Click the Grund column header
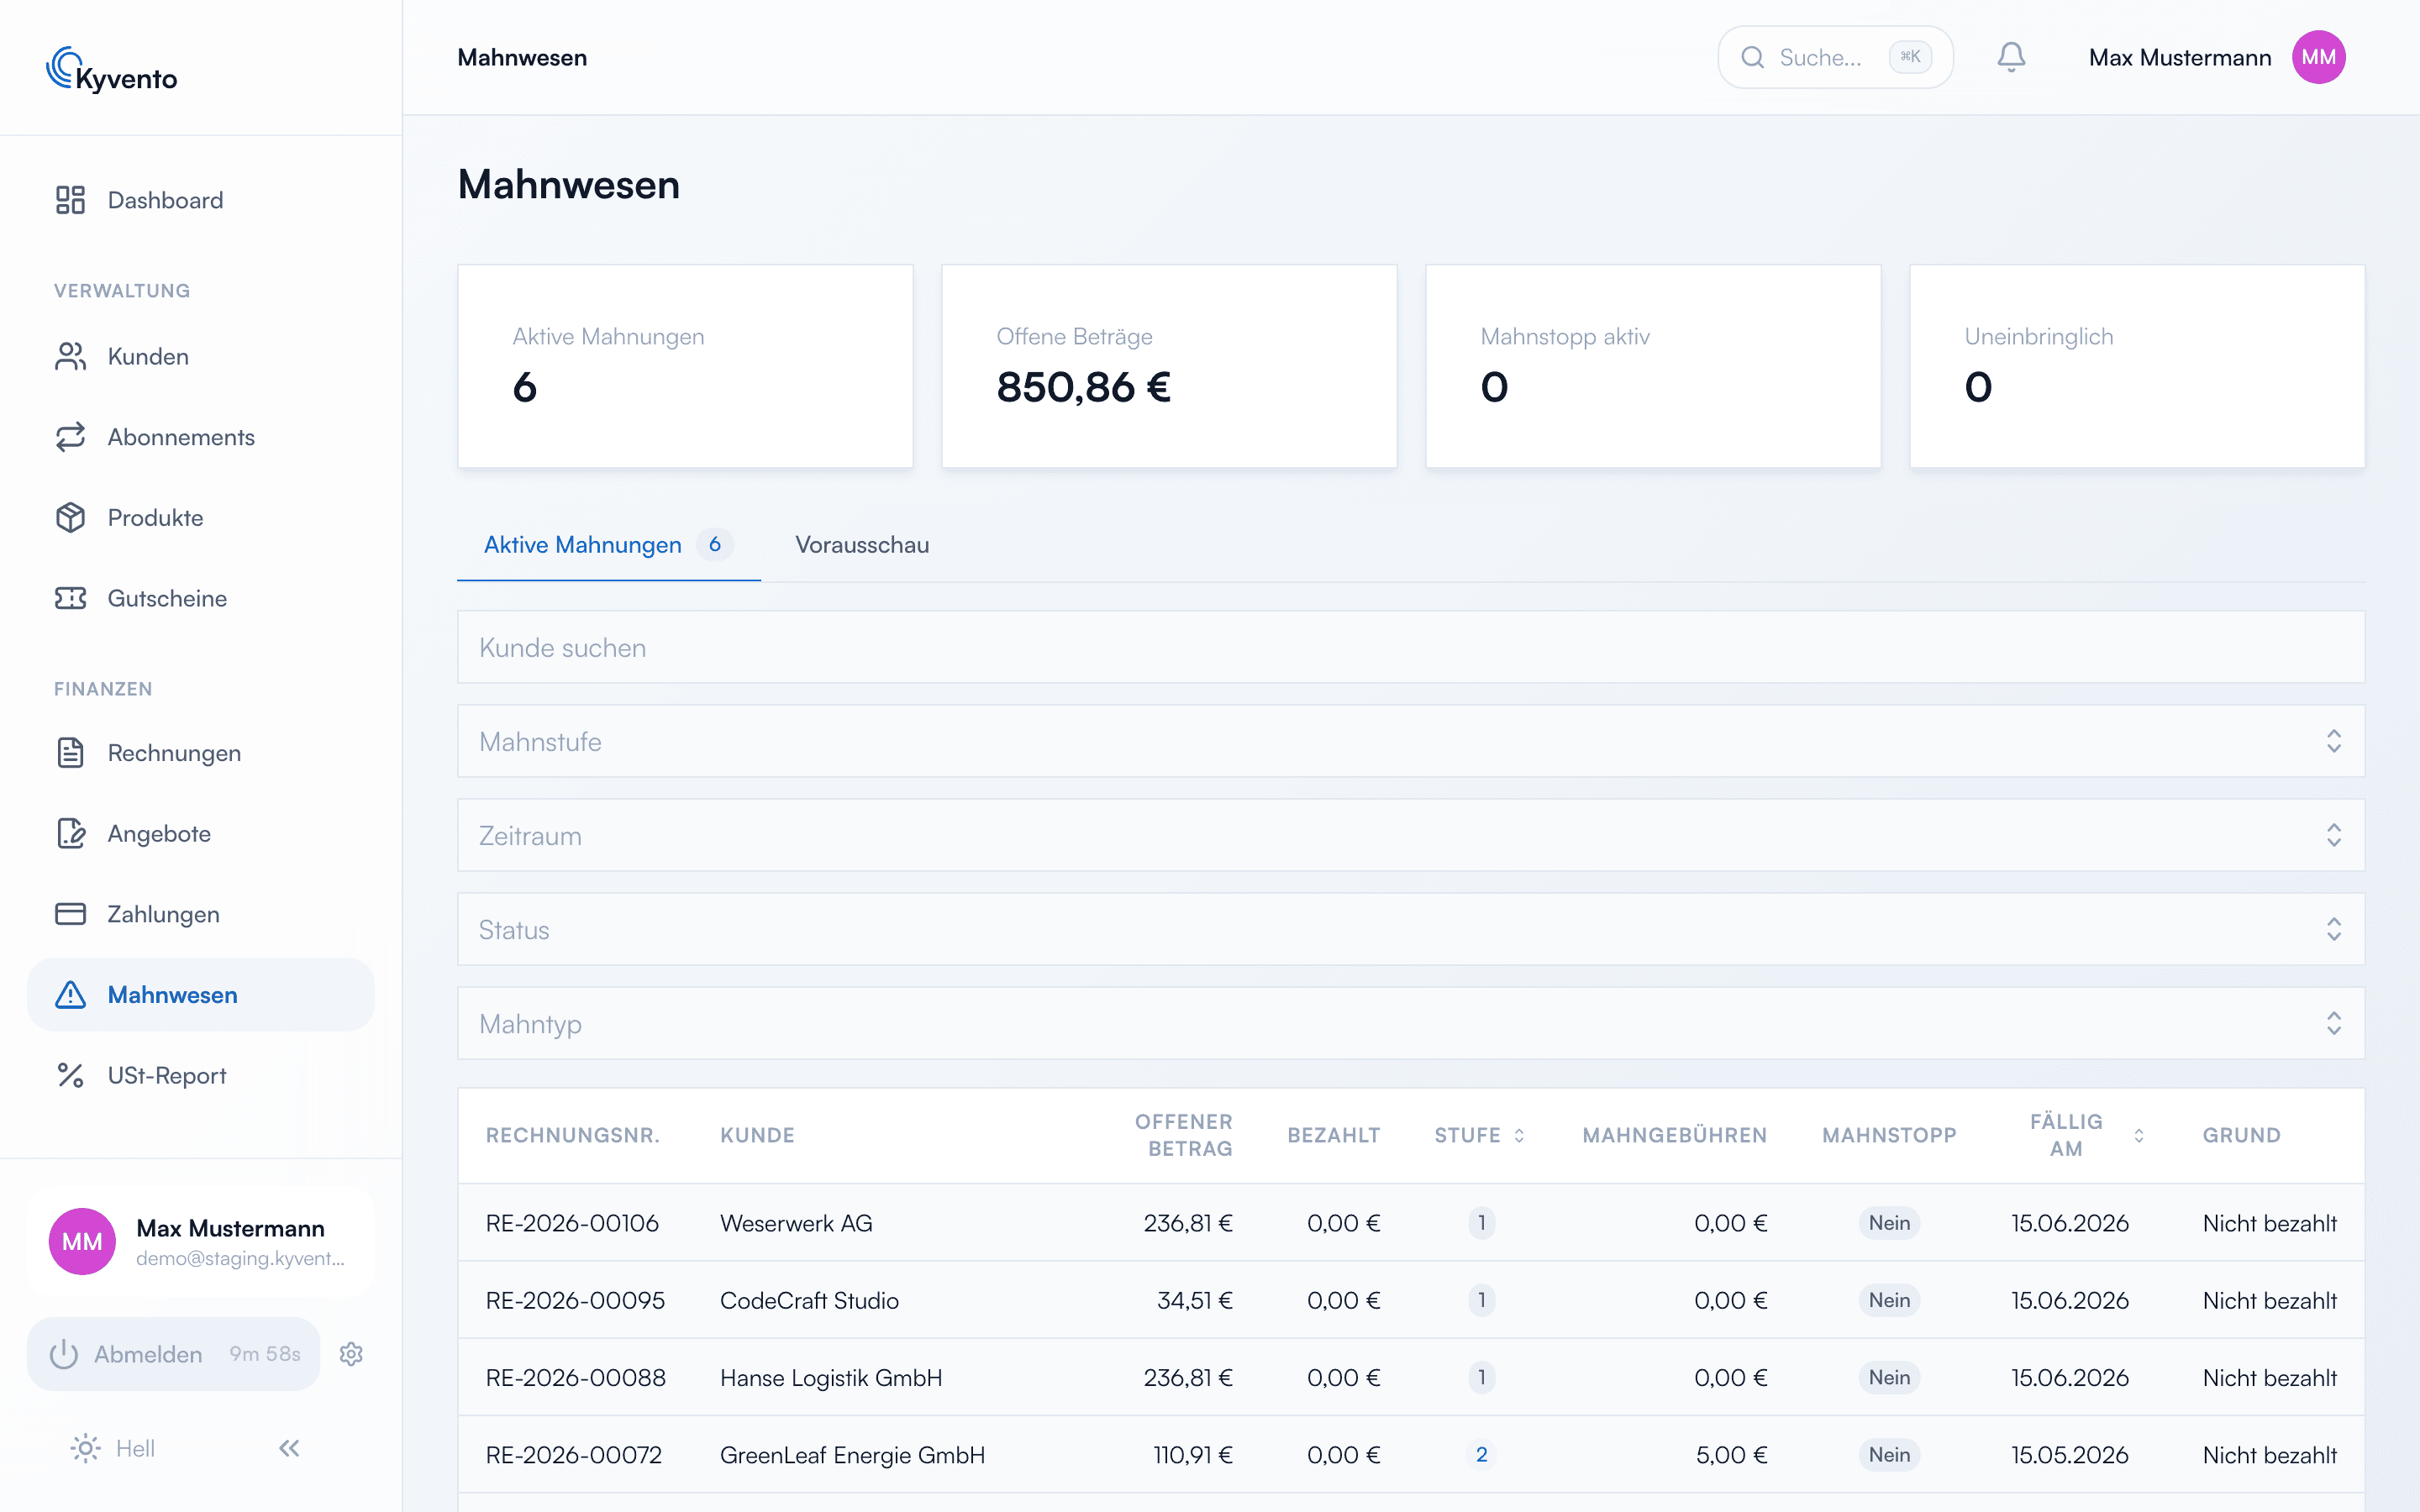 coord(2241,1135)
